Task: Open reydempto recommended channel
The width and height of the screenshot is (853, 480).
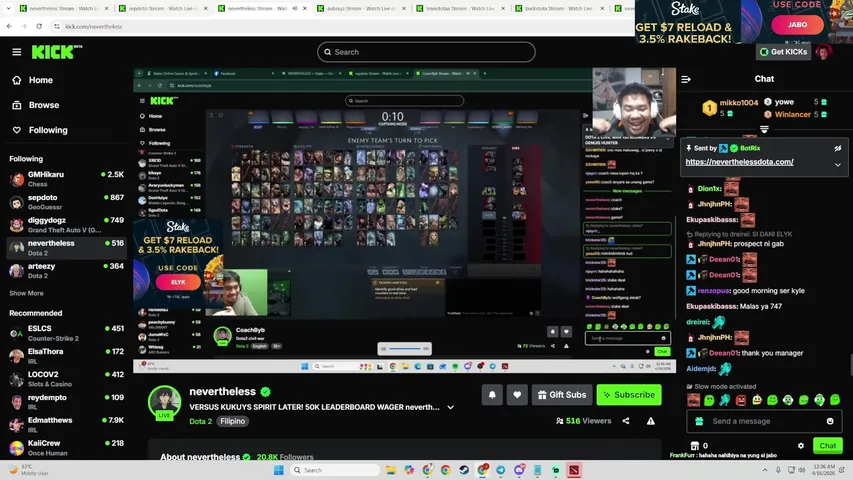Action: [66, 402]
